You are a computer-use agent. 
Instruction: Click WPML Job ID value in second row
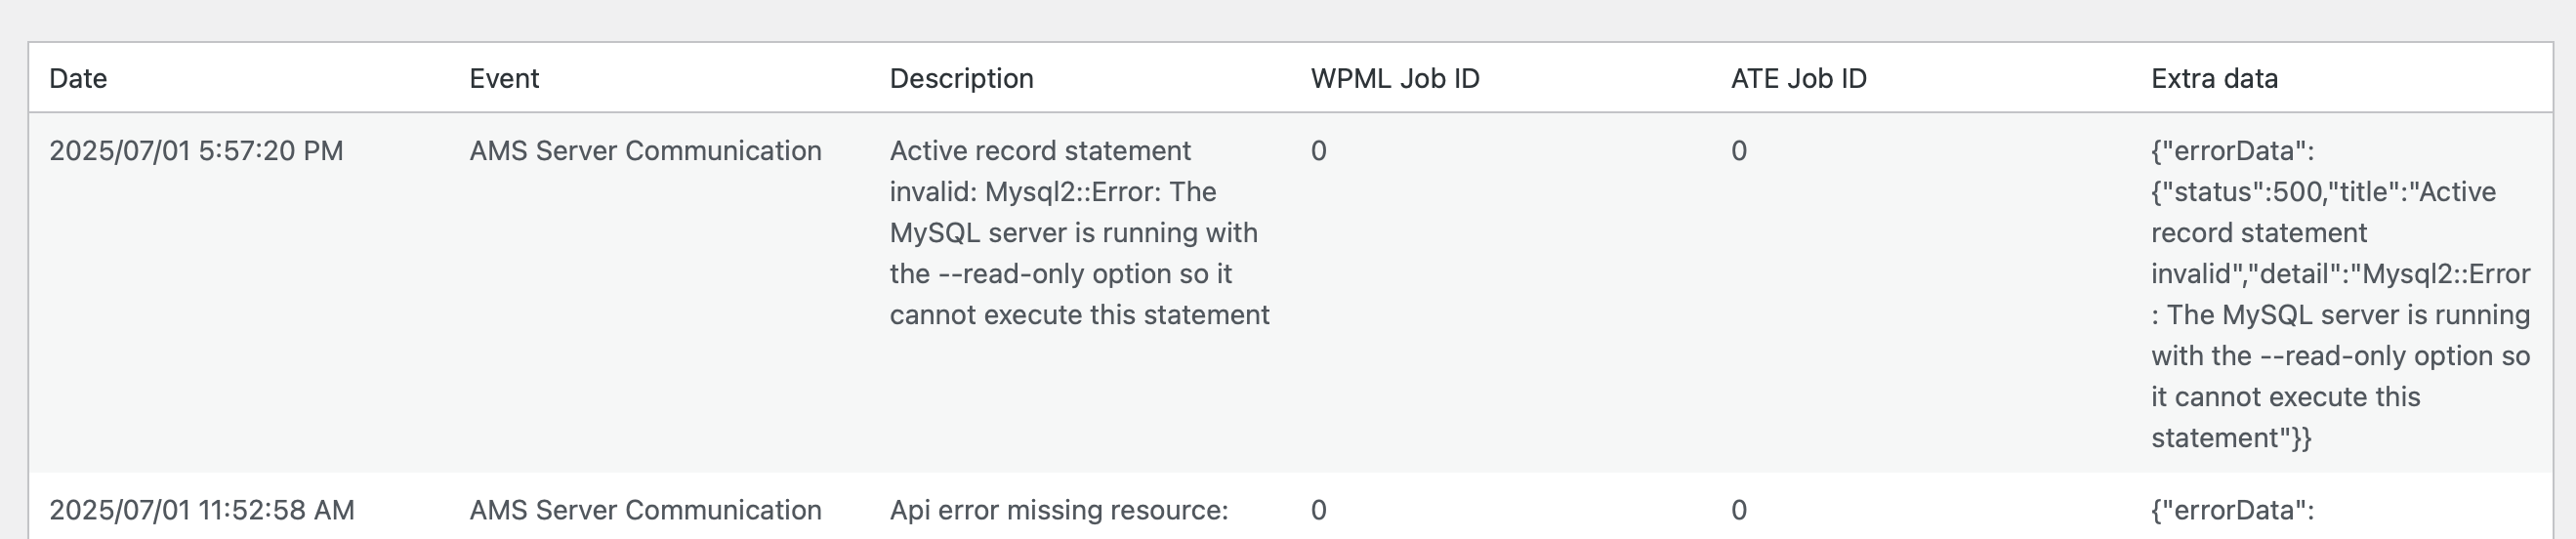pyautogui.click(x=1318, y=510)
